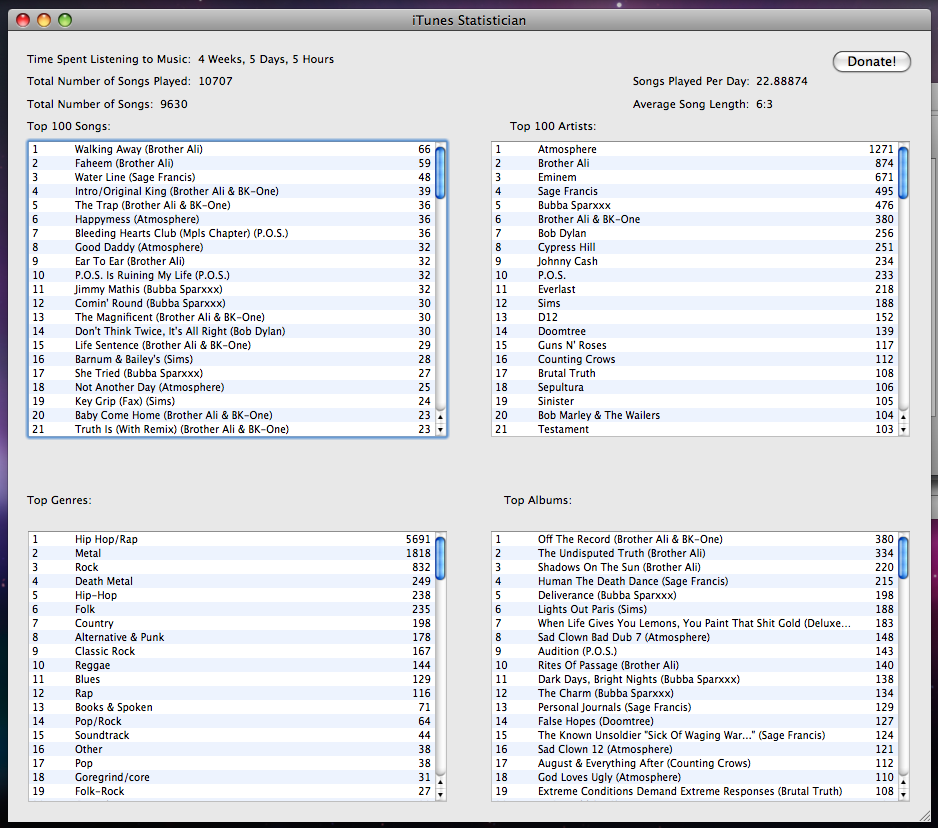Select song Water Line (Sage Francis)

click(232, 177)
